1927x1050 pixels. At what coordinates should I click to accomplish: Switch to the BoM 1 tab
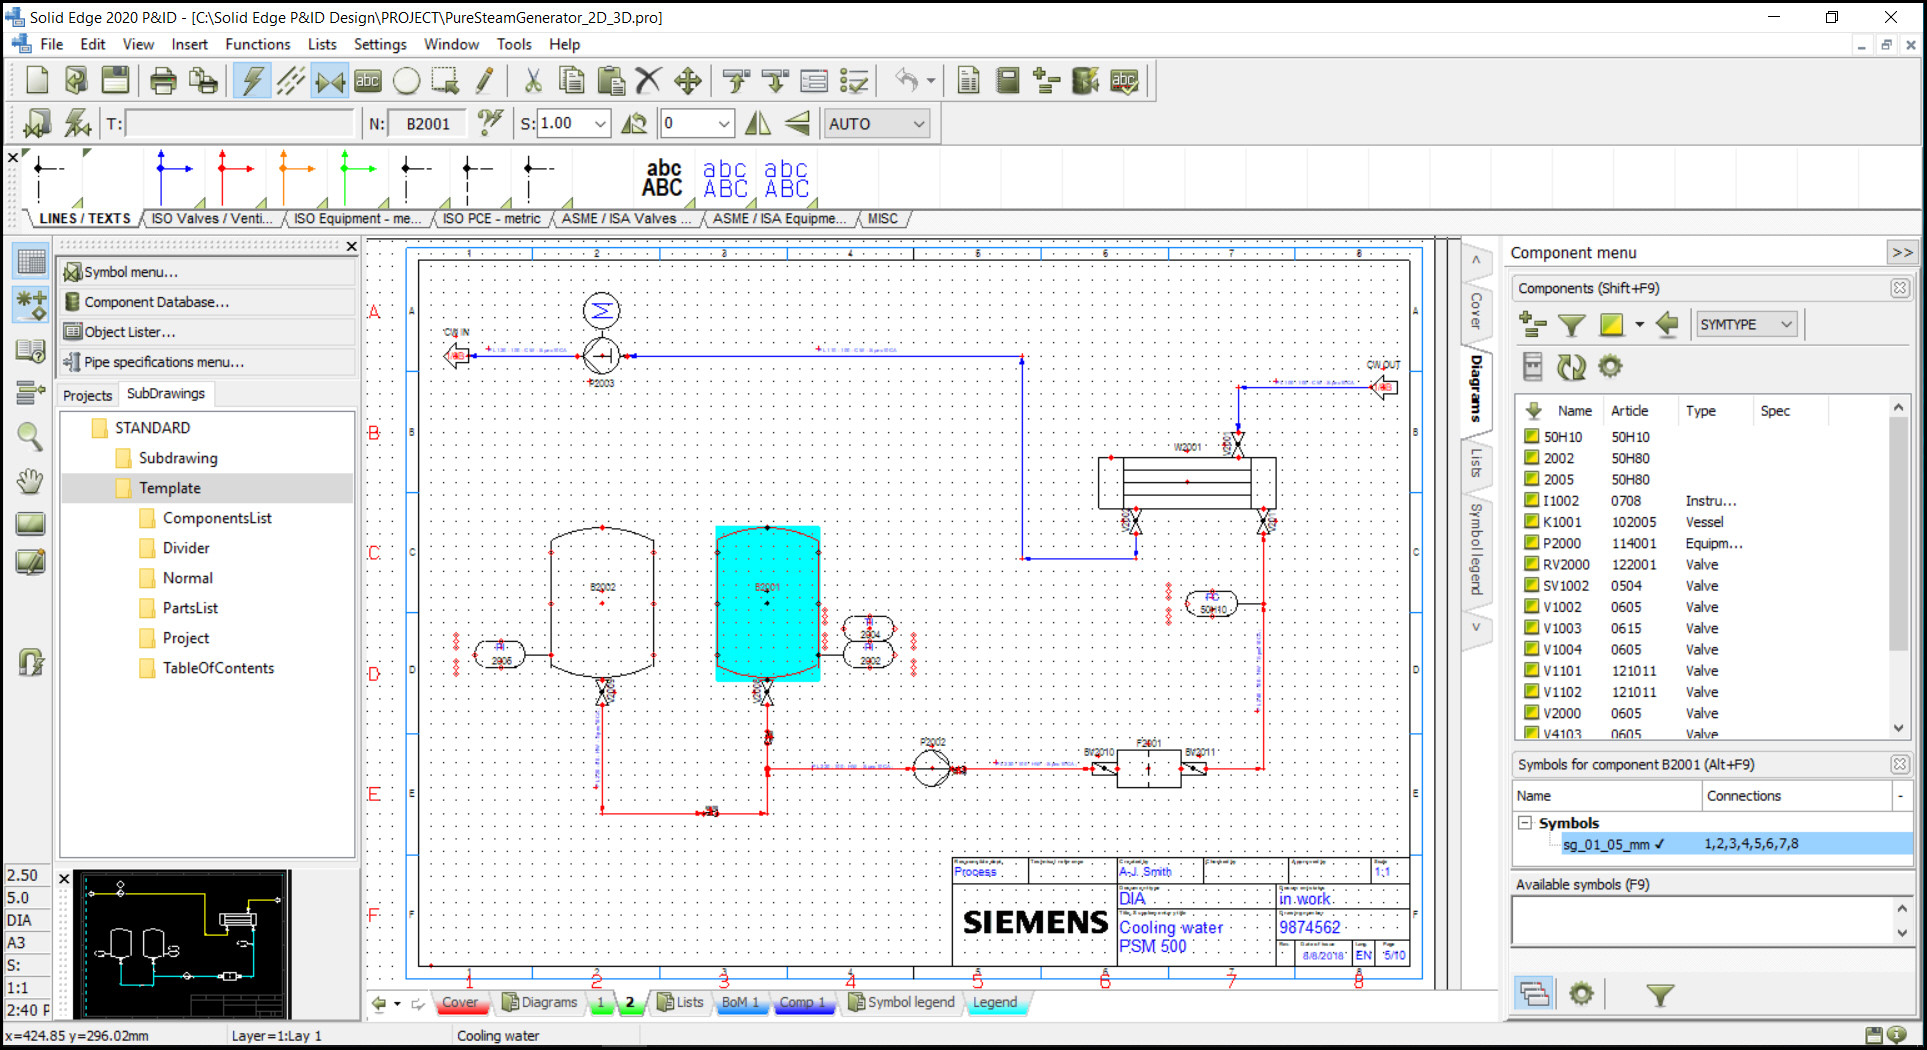[742, 1002]
